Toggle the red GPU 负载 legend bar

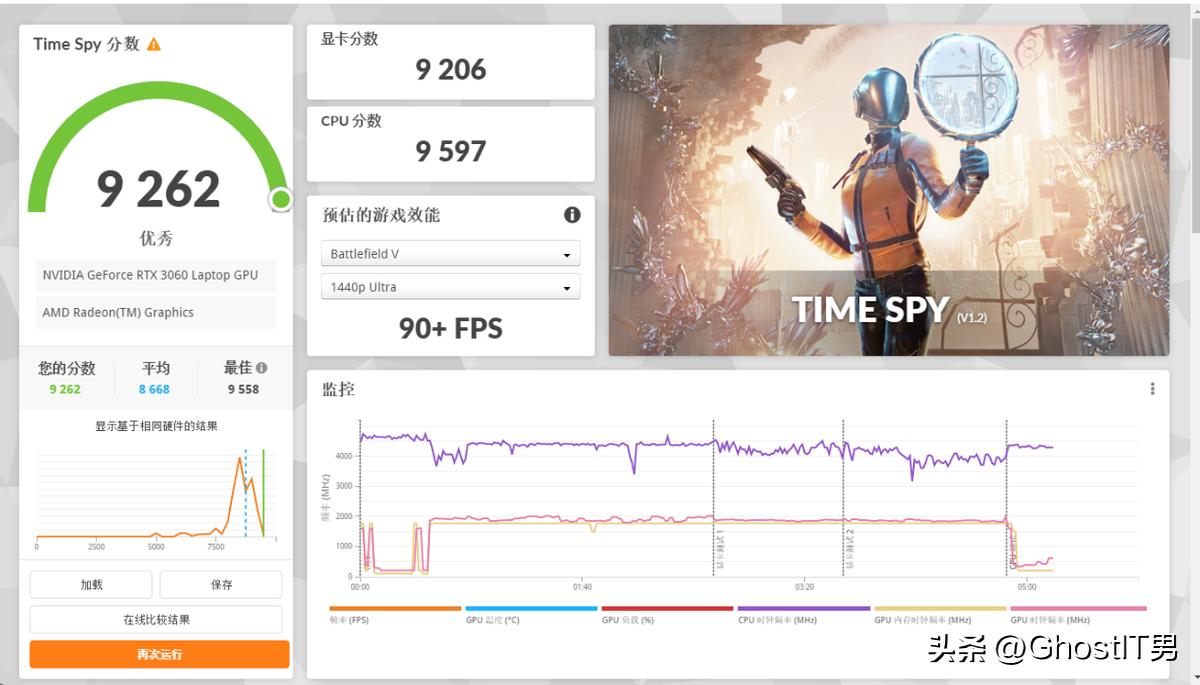click(667, 608)
